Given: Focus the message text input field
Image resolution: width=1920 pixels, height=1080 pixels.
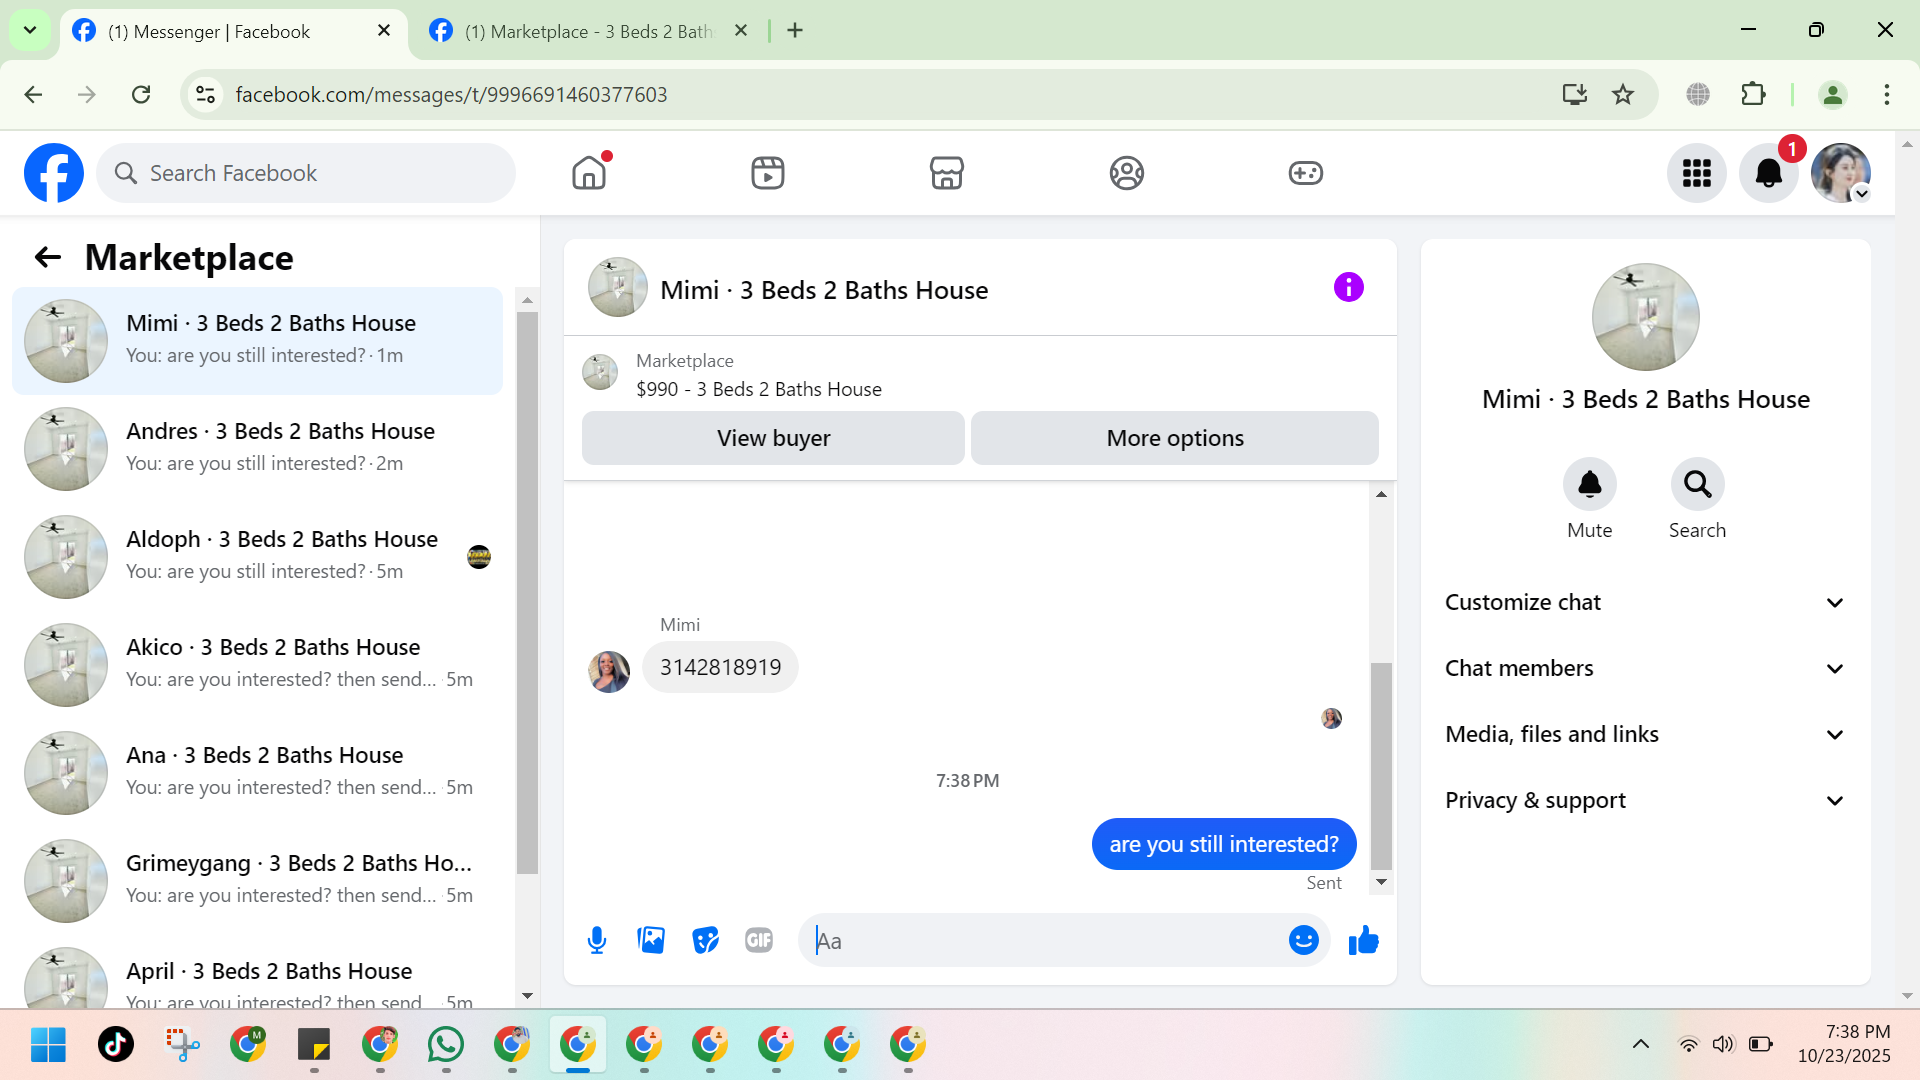Looking at the screenshot, I should coord(1045,940).
